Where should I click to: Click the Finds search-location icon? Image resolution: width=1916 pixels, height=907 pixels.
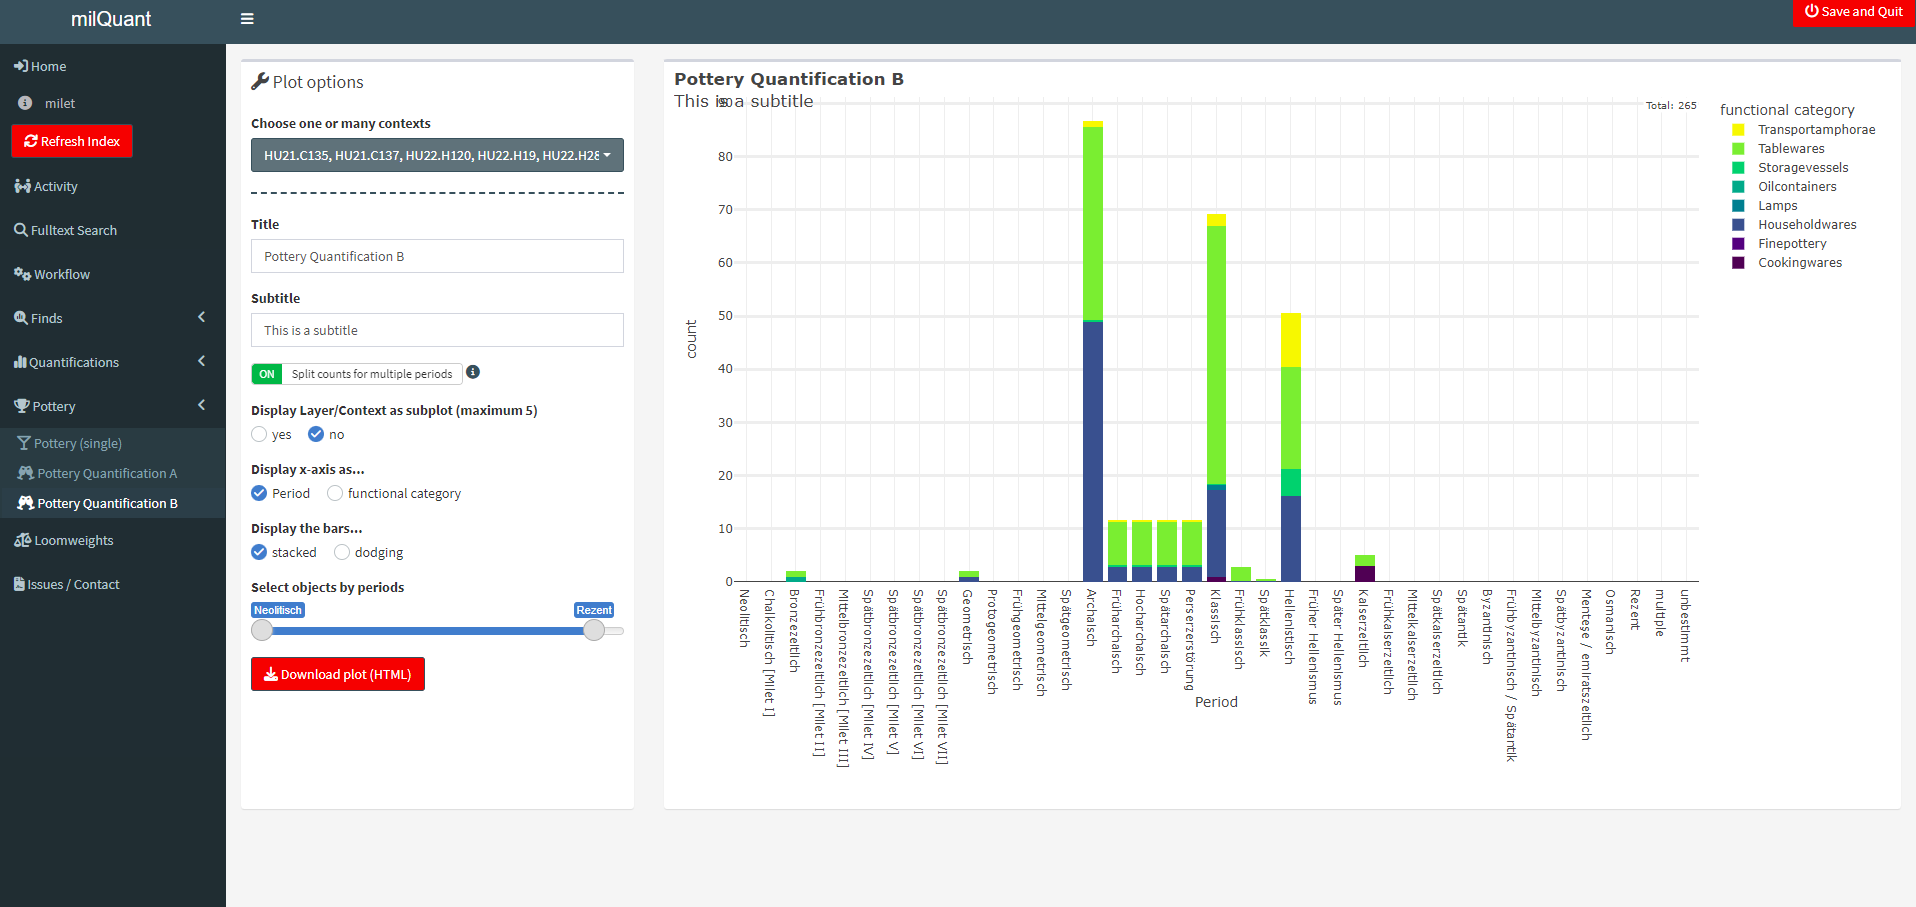click(x=20, y=318)
